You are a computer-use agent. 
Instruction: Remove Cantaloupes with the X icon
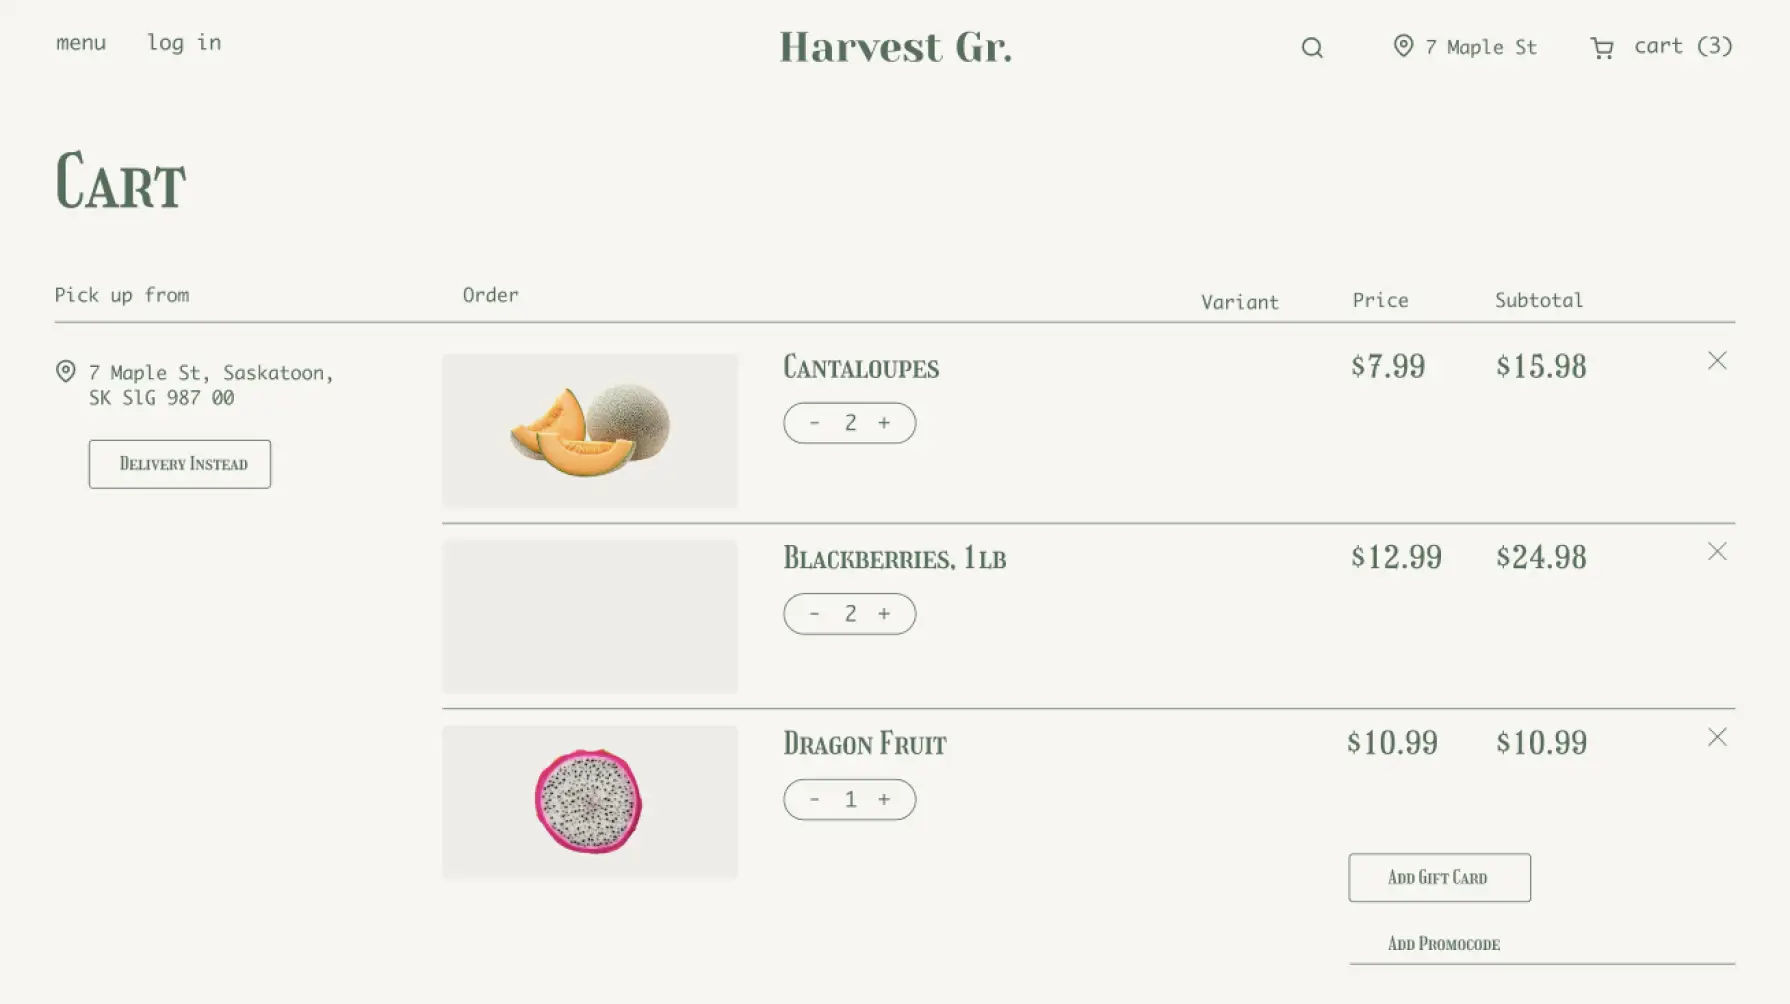[1717, 360]
